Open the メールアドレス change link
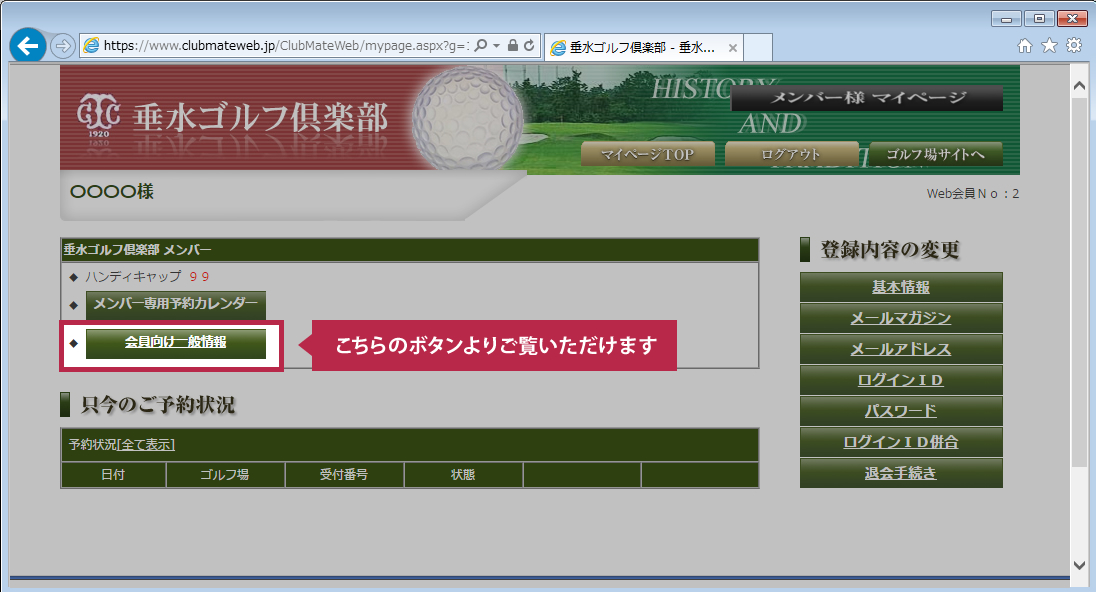Viewport: 1096px width, 592px height. [x=901, y=349]
